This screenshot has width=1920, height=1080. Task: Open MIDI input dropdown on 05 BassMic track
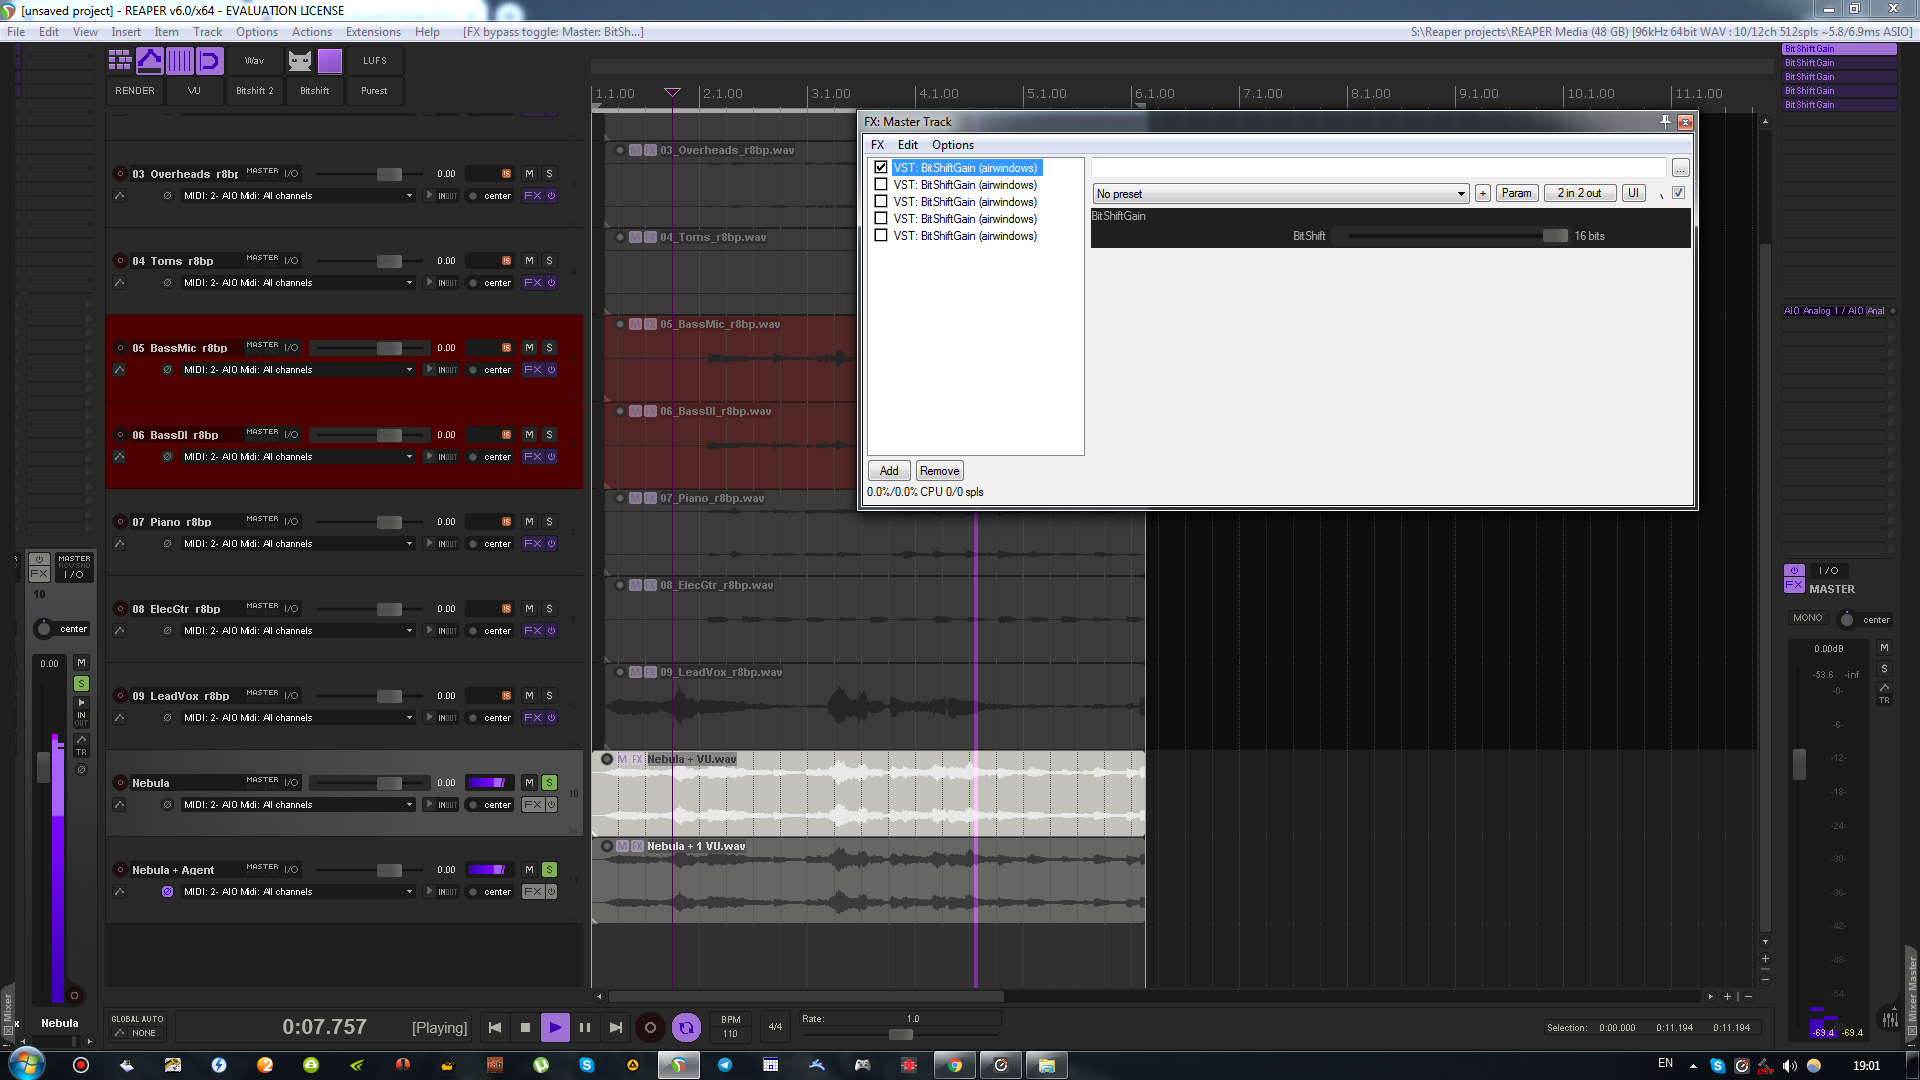pyautogui.click(x=298, y=370)
